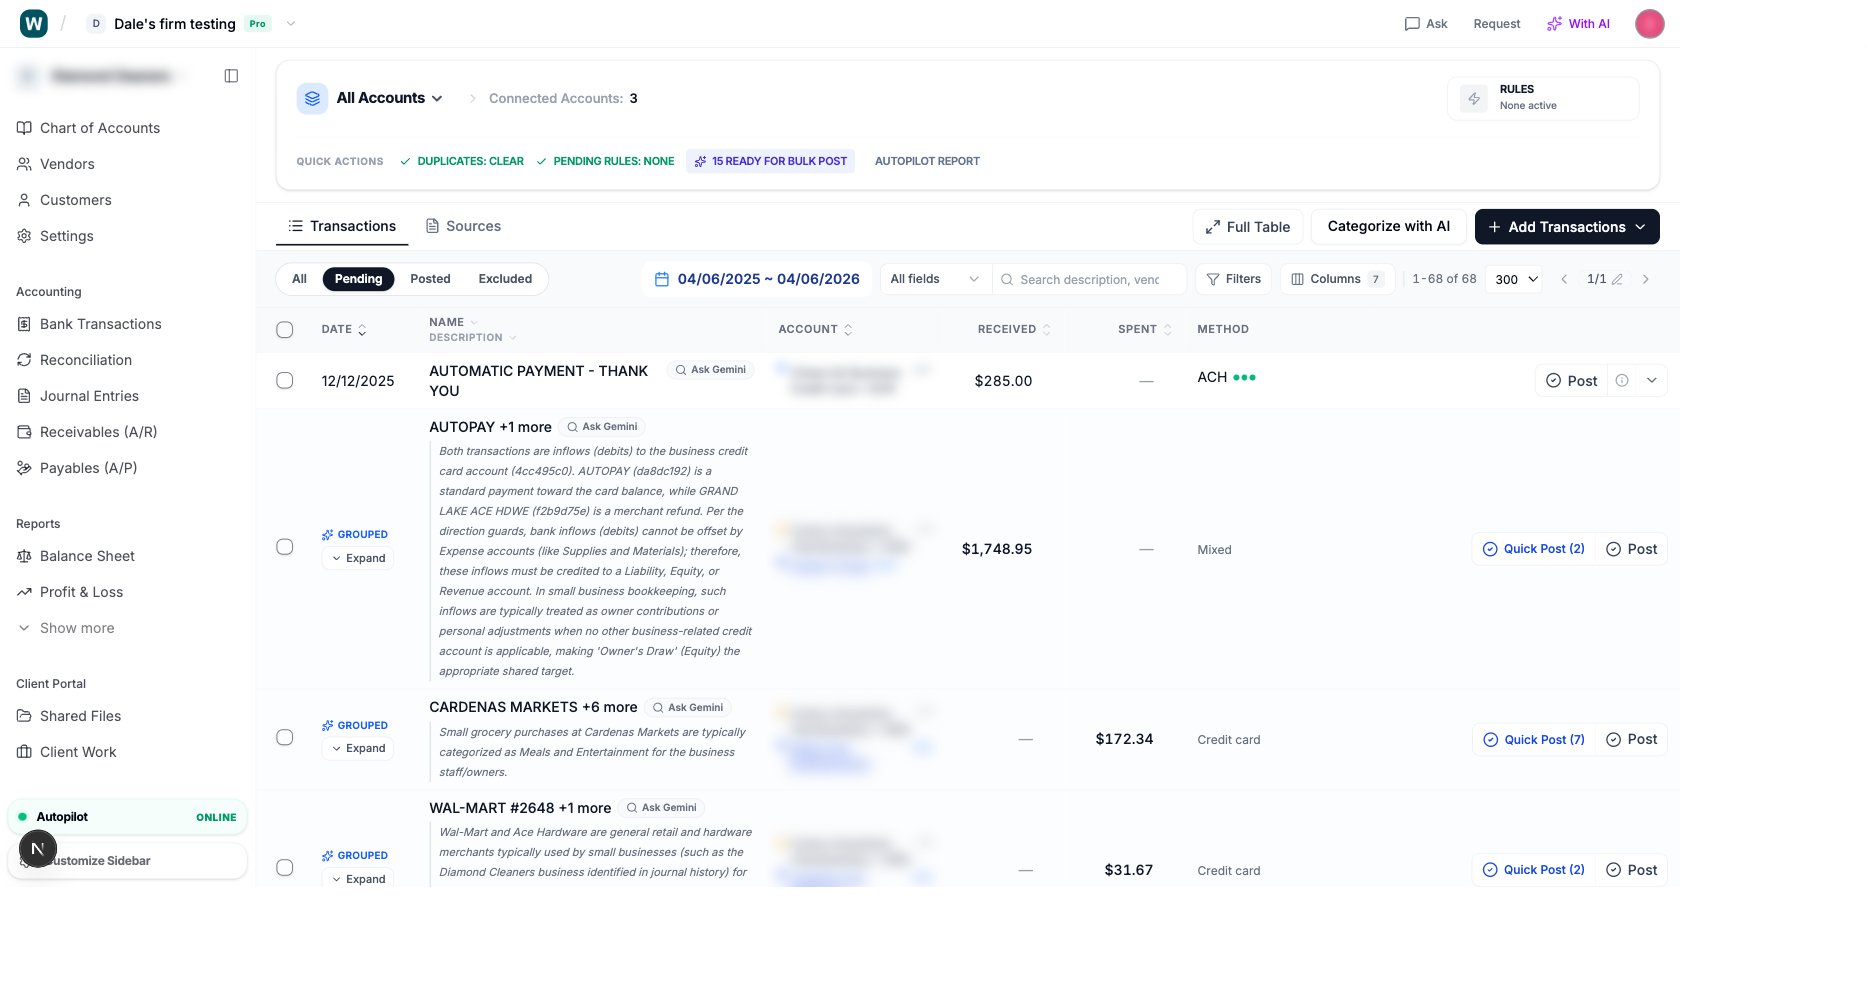Click the search description input field

tap(1090, 279)
